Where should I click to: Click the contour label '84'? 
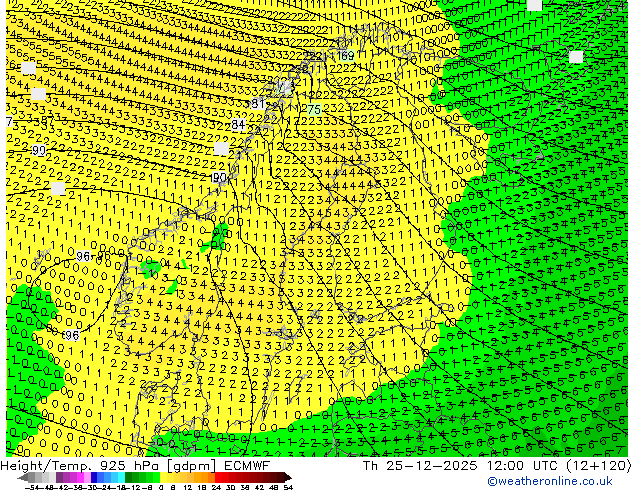click(x=238, y=125)
